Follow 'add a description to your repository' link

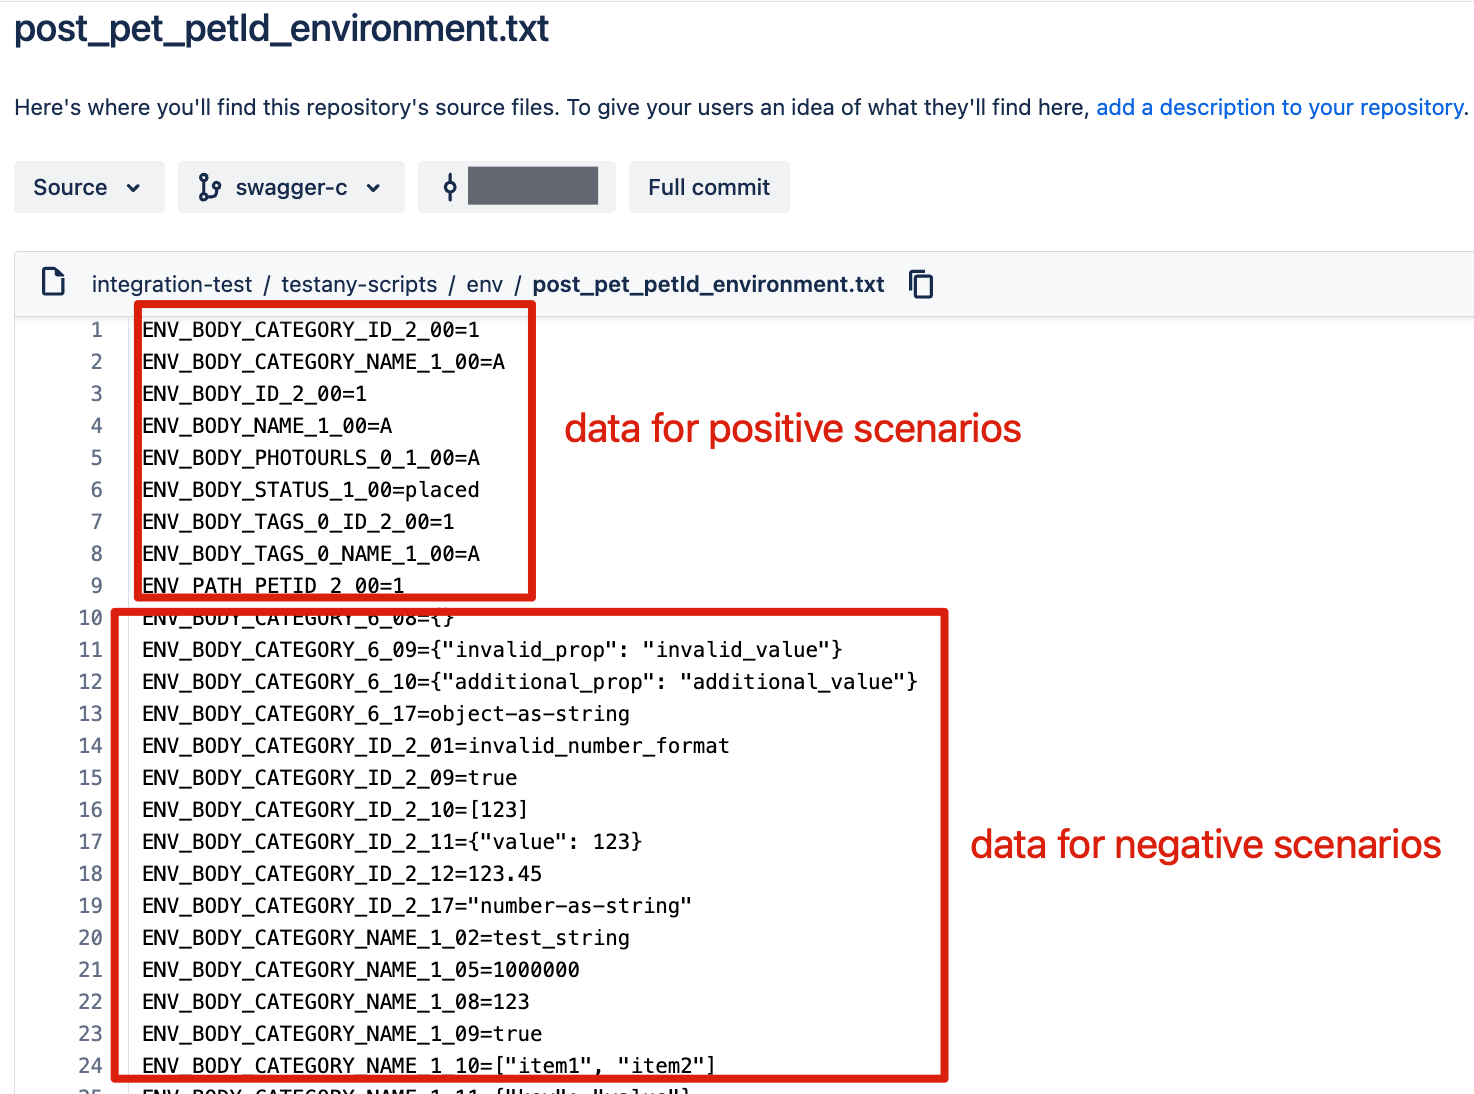1280,107
